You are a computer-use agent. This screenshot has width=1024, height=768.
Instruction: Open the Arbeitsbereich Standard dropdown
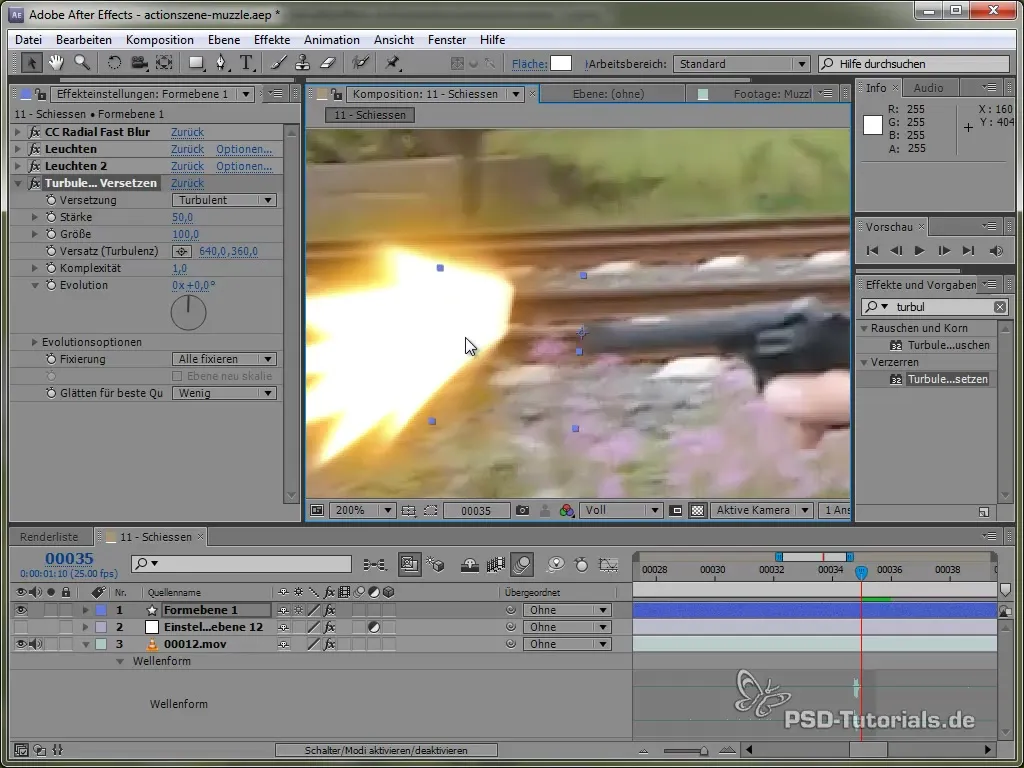[741, 64]
